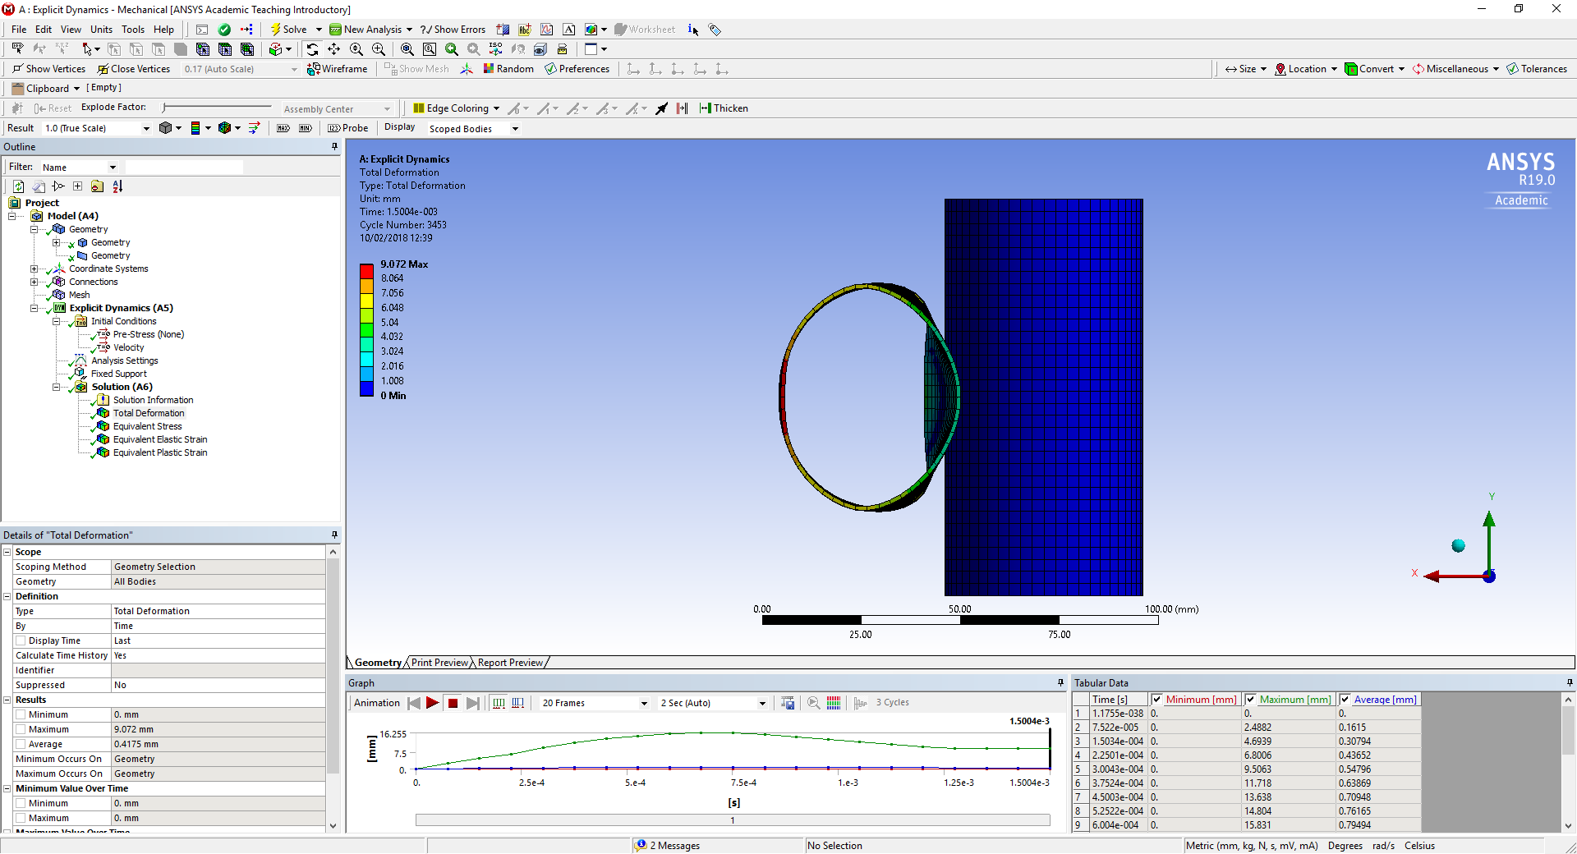The width and height of the screenshot is (1577, 854).
Task: Click the Export animation video icon
Action: coord(788,703)
